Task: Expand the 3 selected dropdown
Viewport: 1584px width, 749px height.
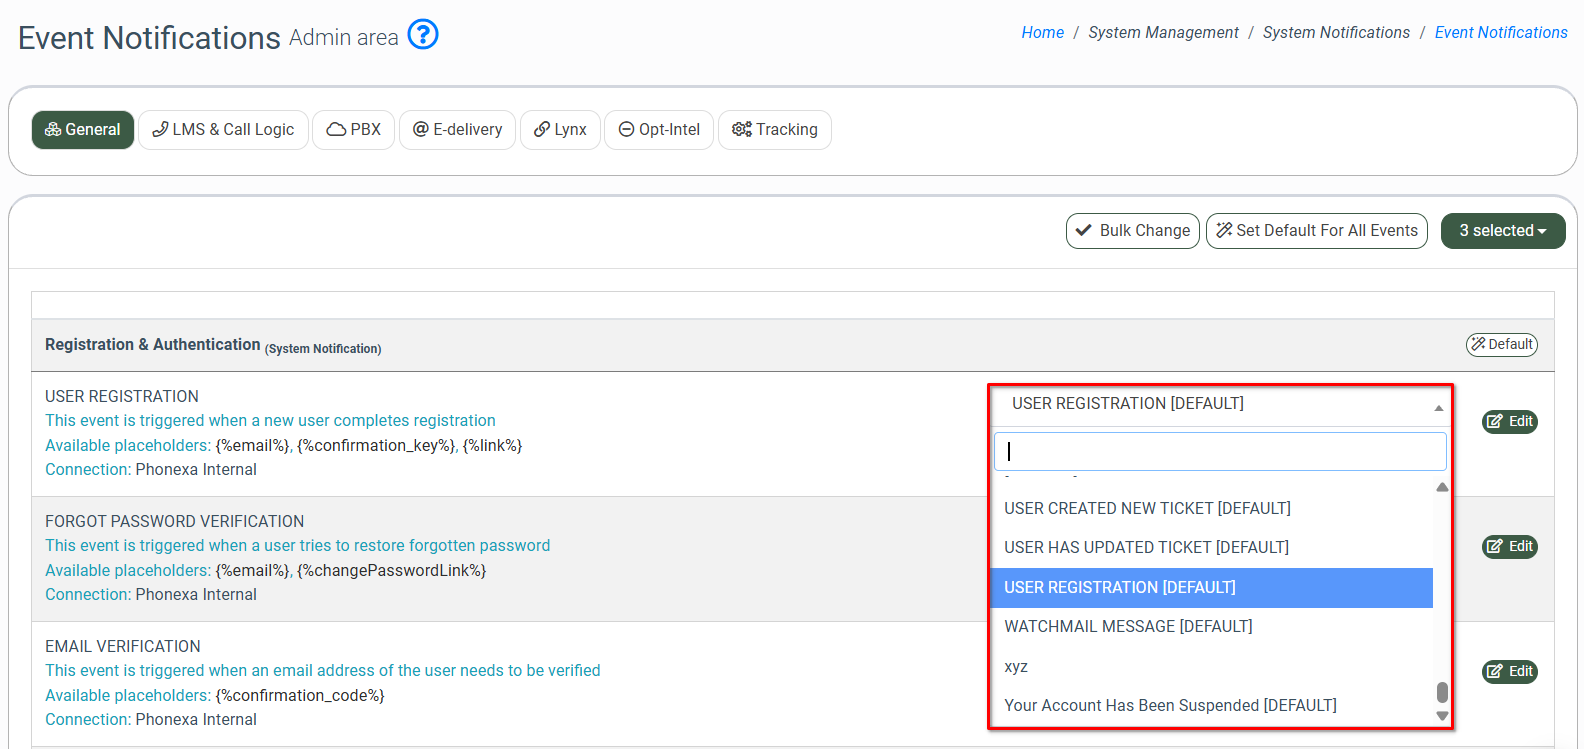Action: click(1502, 231)
